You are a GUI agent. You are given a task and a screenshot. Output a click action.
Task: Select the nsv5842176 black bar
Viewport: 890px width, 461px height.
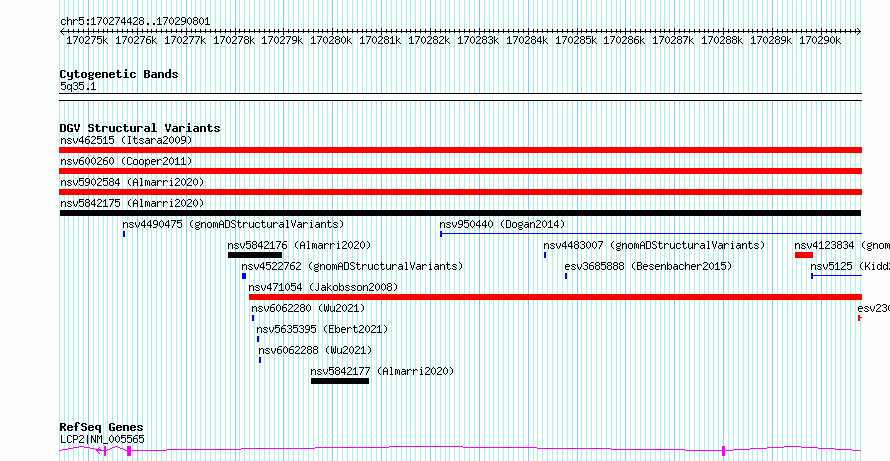tap(255, 255)
